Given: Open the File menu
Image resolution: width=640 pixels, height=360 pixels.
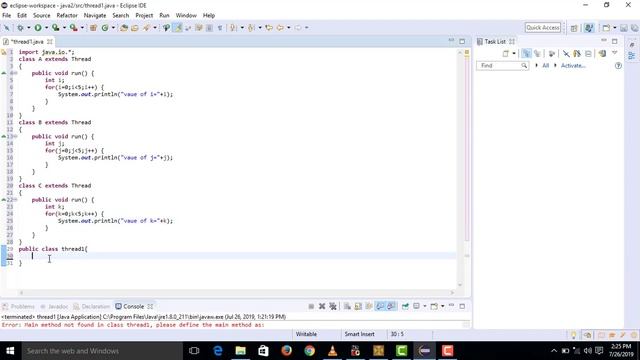Looking at the screenshot, I should click(x=7, y=15).
